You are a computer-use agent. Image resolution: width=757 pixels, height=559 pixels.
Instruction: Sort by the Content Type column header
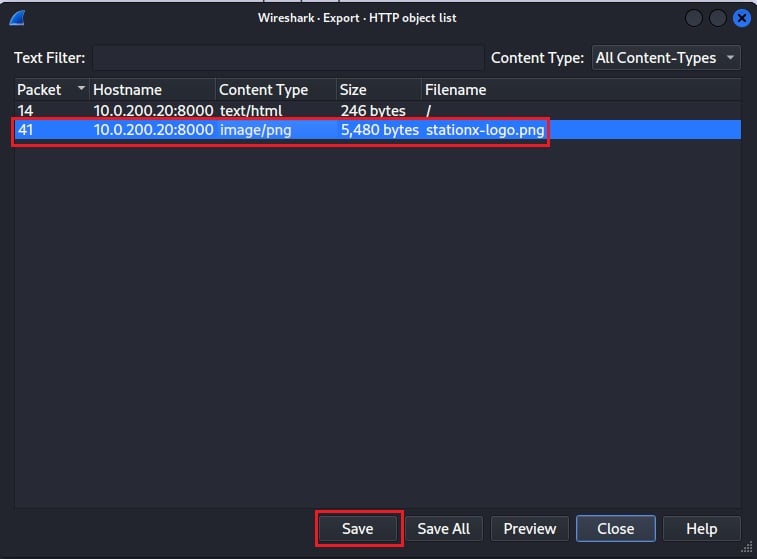pos(276,90)
